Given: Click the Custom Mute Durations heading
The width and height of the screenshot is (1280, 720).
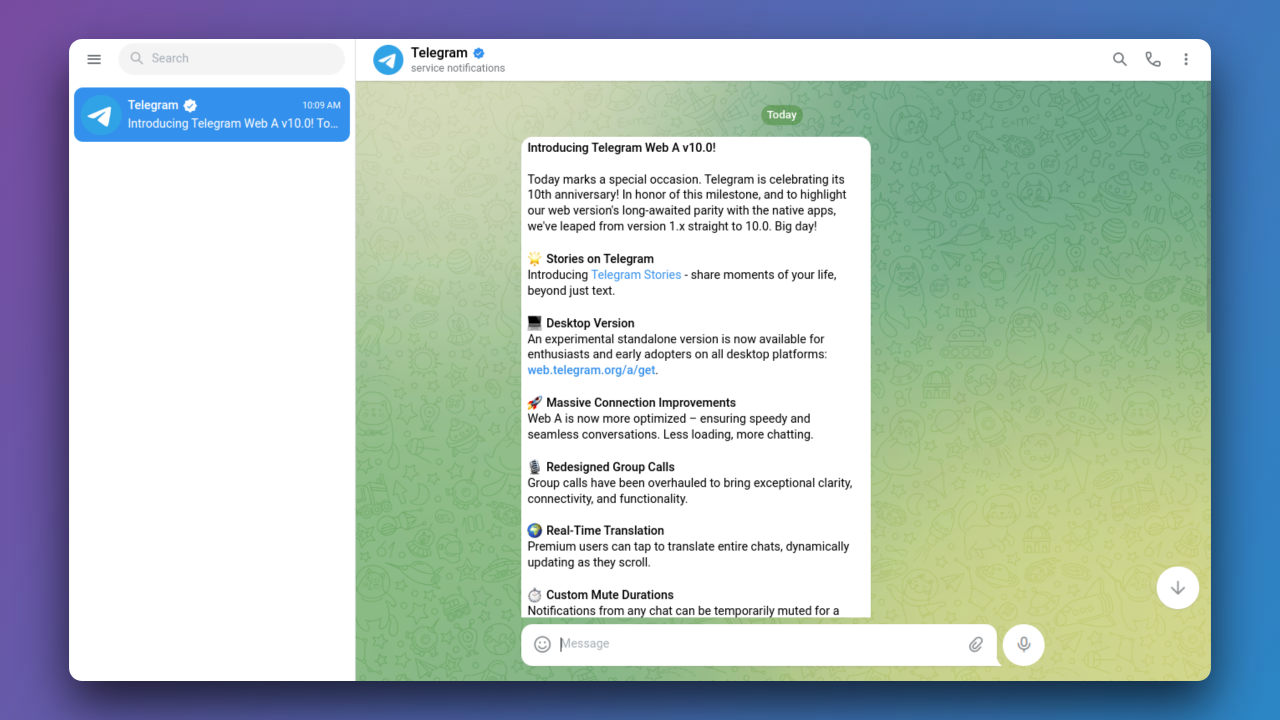Looking at the screenshot, I should (x=610, y=595).
